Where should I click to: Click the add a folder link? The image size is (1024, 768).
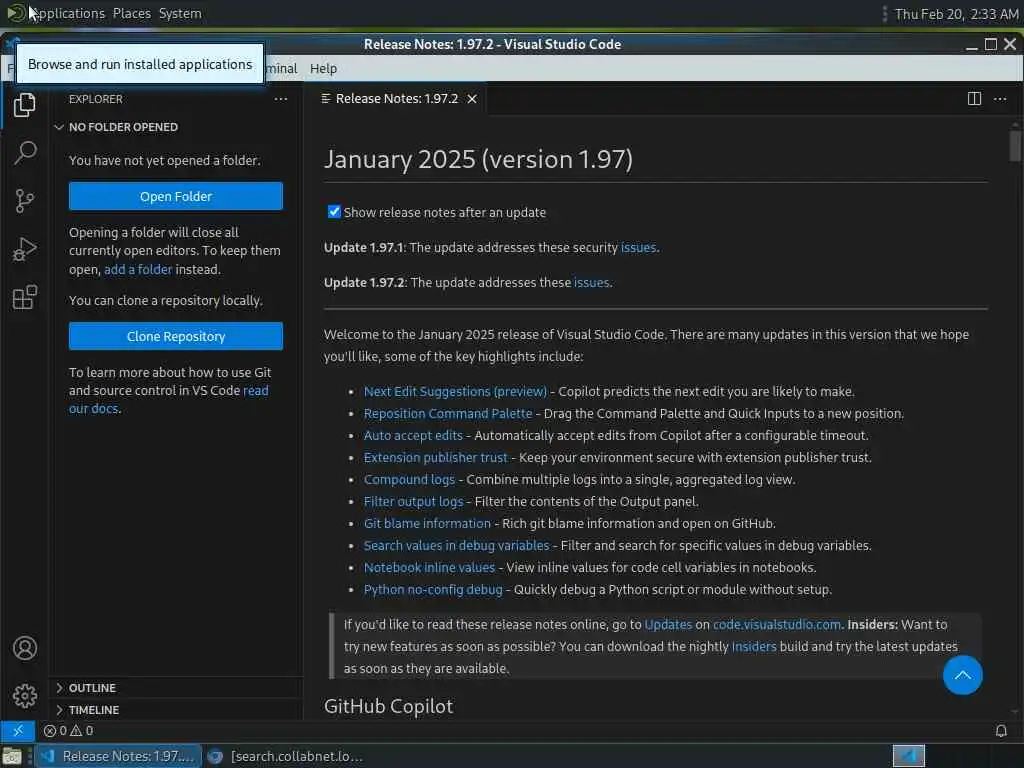[x=138, y=269]
